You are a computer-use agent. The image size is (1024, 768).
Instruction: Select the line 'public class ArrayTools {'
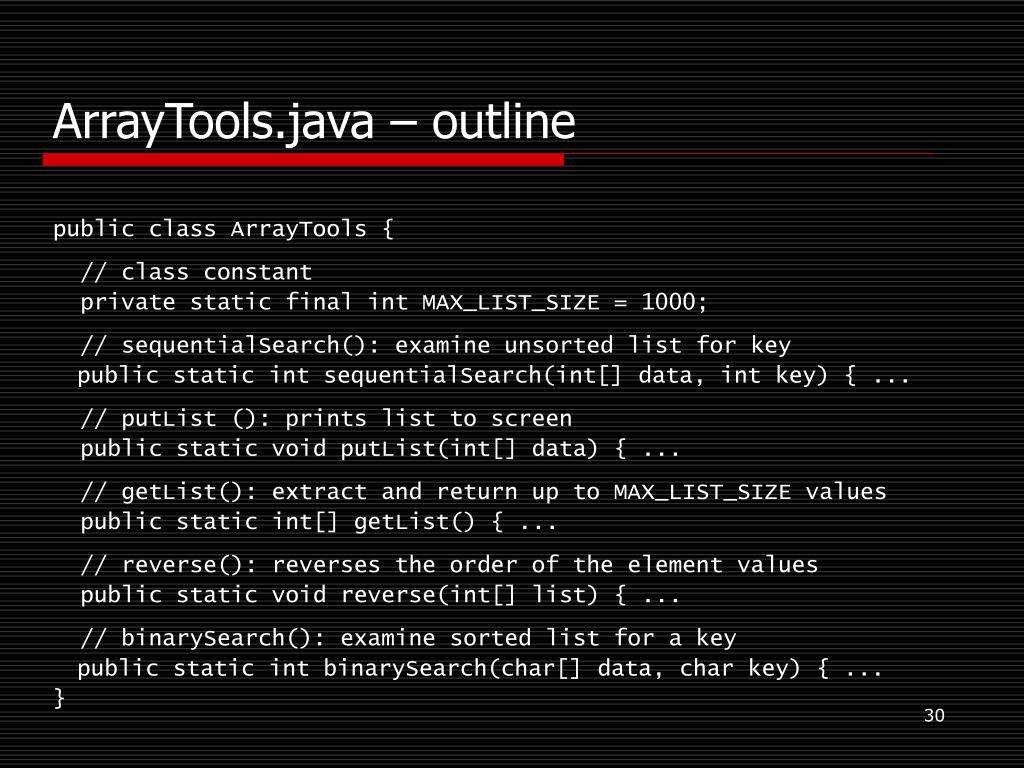(x=223, y=229)
